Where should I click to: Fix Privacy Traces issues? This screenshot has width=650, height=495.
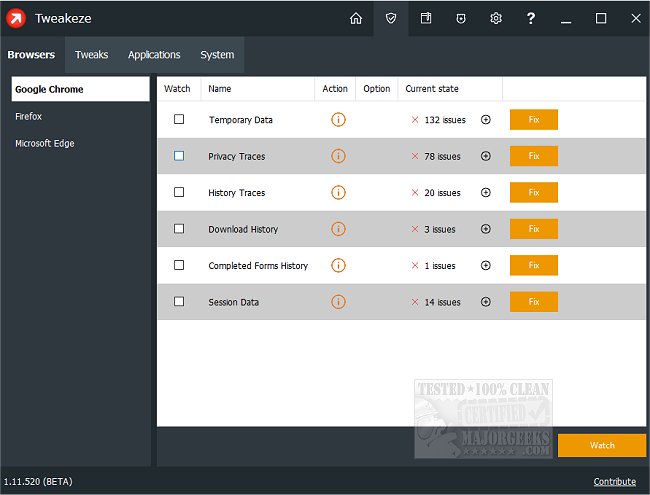(534, 156)
